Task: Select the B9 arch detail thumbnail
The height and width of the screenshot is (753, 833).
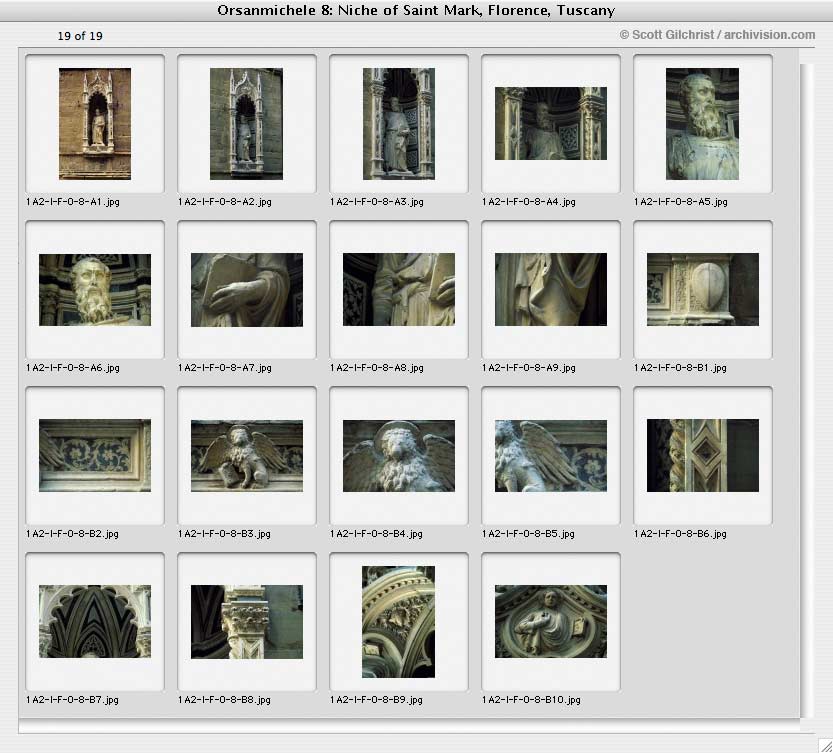Action: [x=398, y=622]
